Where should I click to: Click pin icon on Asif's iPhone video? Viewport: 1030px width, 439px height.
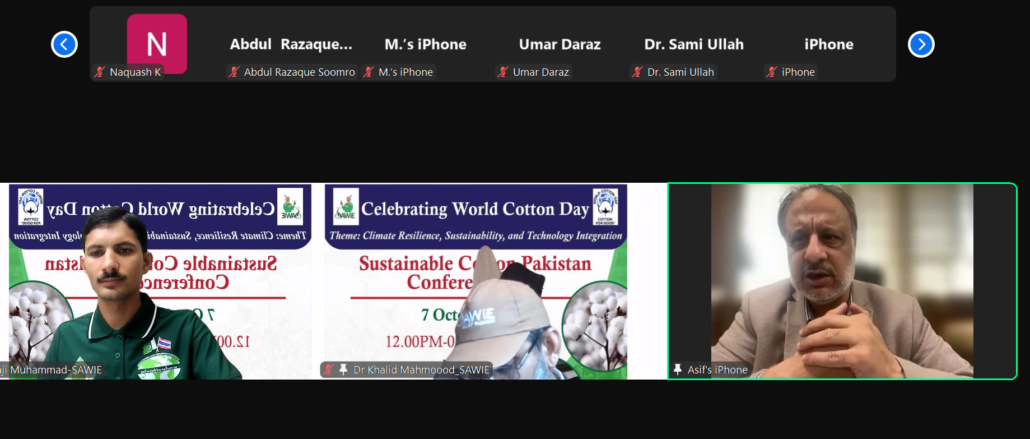tap(678, 370)
